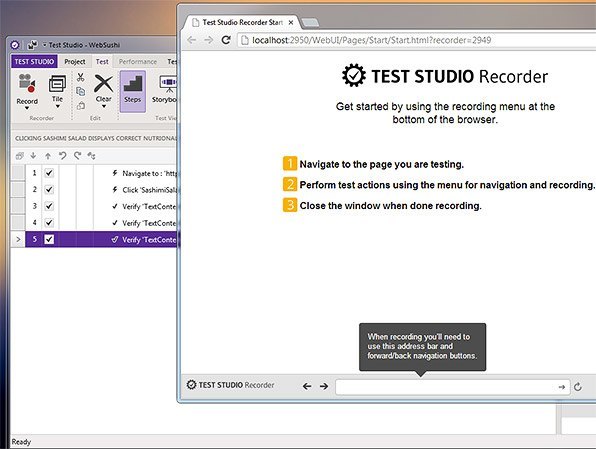Click the recorder bar back arrow
This screenshot has width=596, height=449.
point(307,386)
